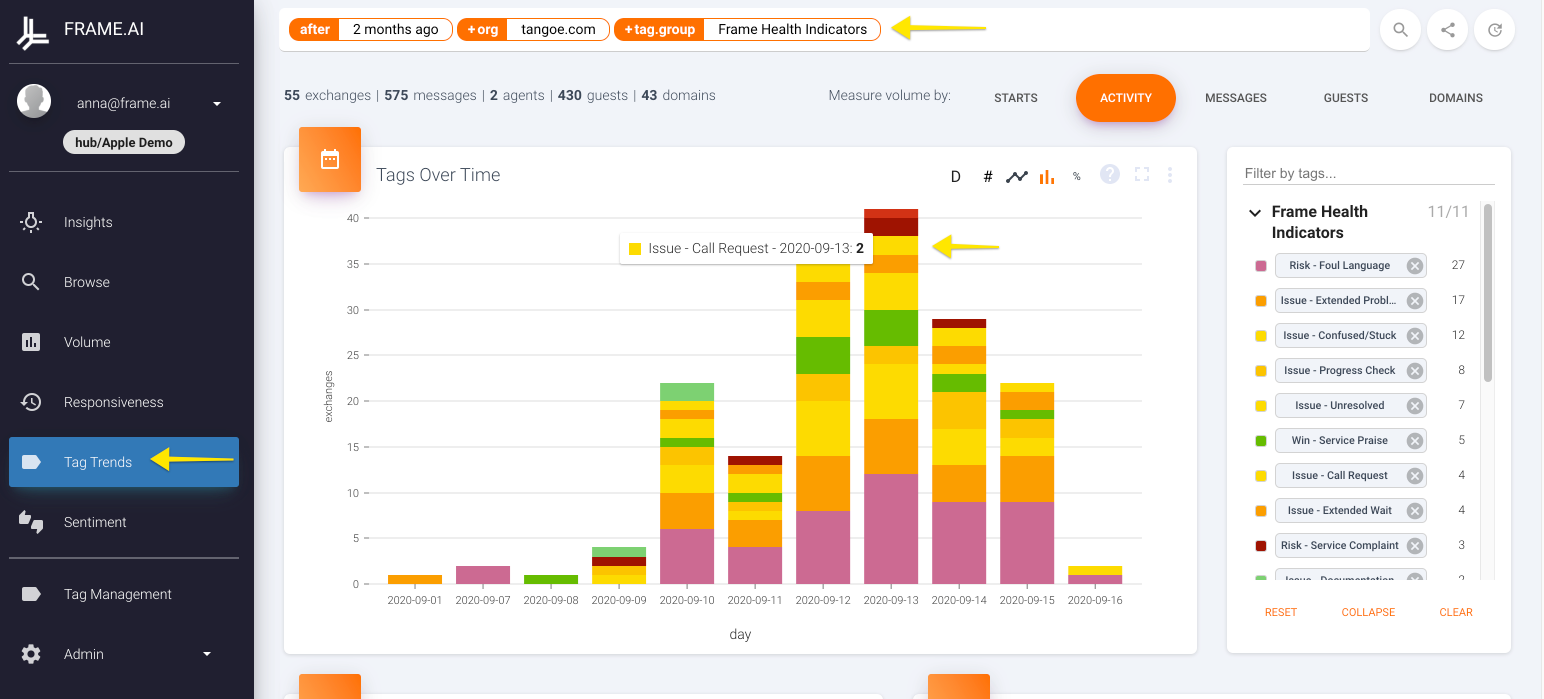Expand the Admin submenu arrow

(207, 654)
